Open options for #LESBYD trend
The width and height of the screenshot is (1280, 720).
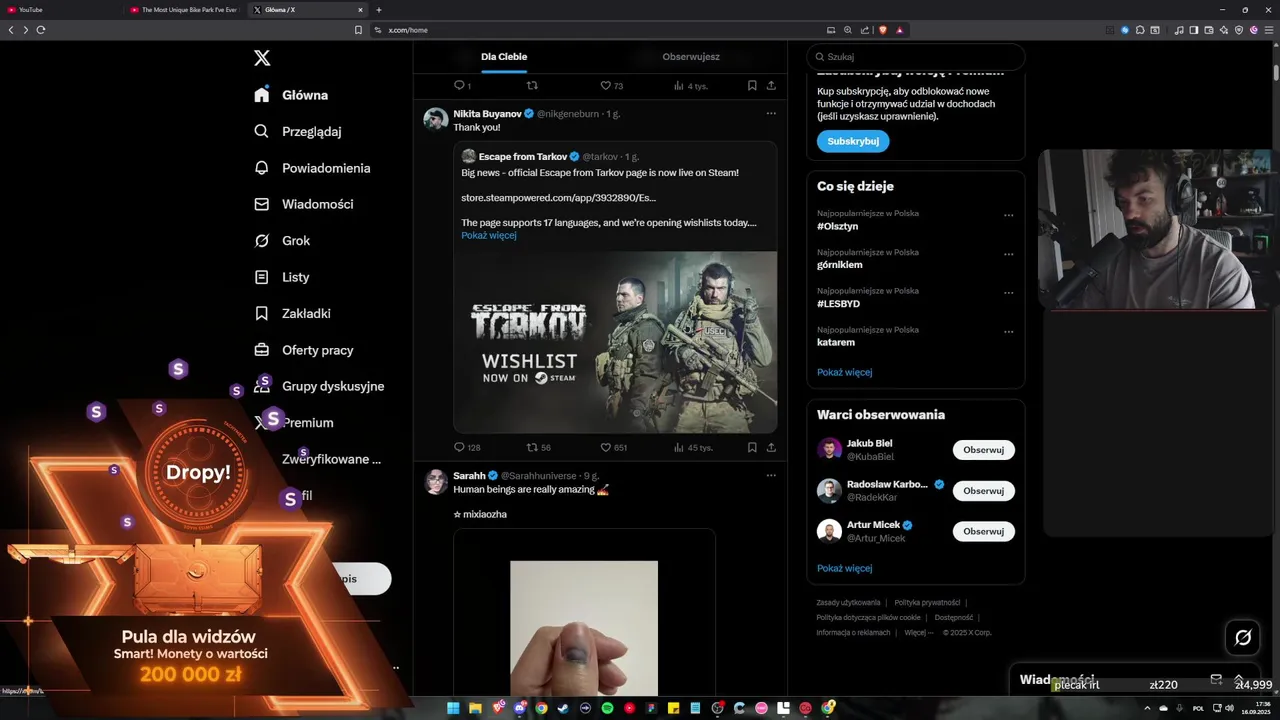[x=1008, y=293]
